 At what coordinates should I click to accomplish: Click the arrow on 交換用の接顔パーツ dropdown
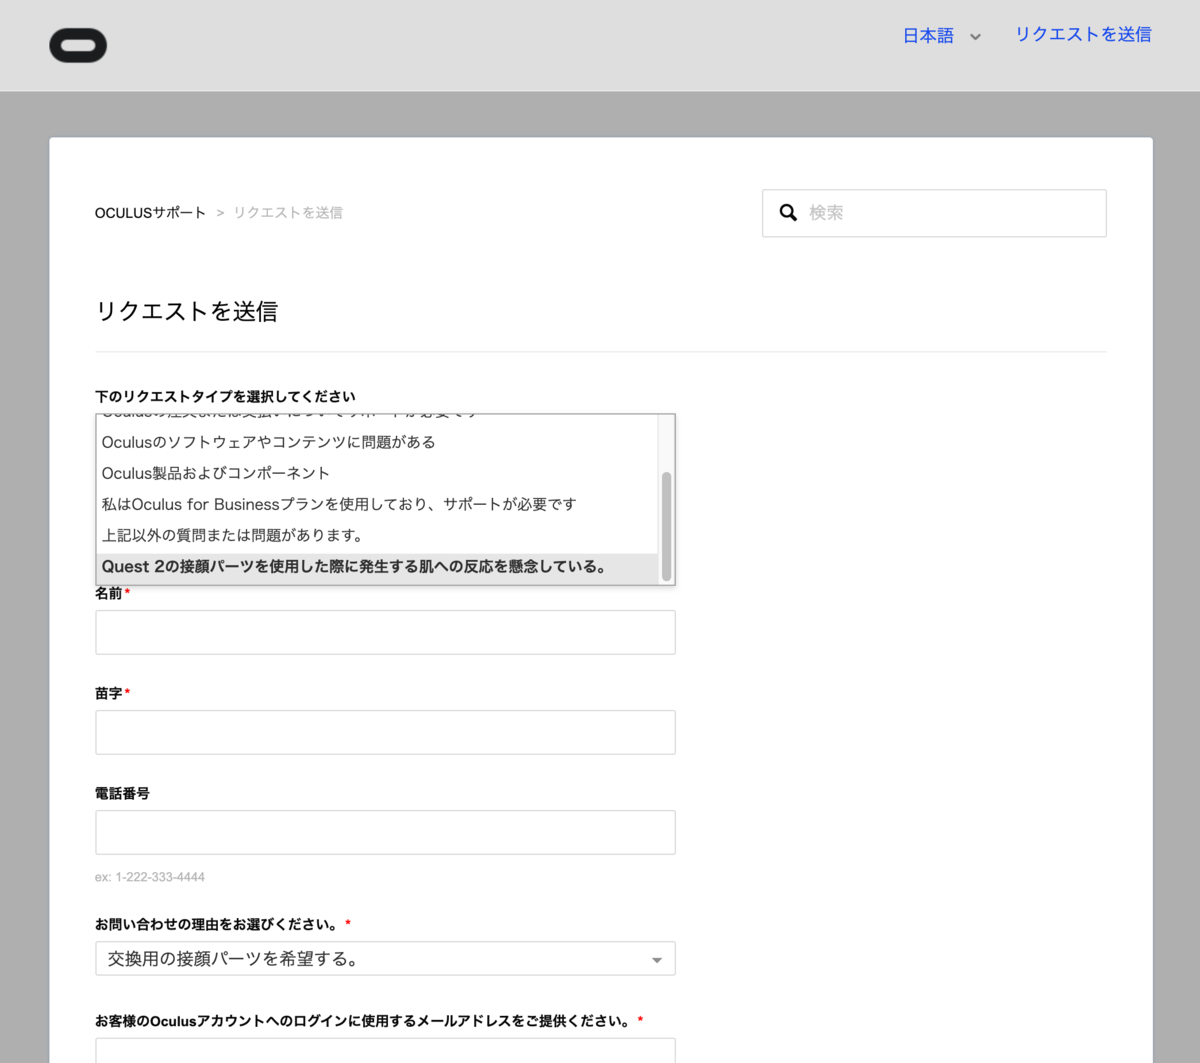657,960
